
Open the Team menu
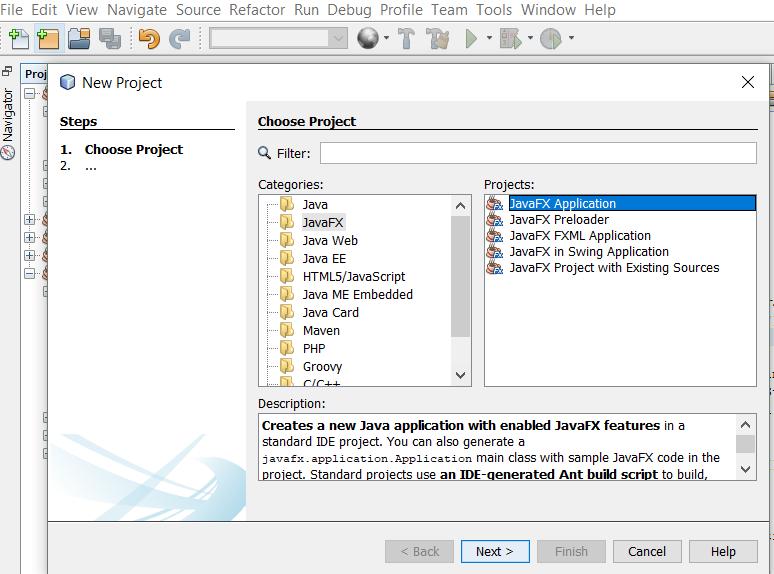[449, 10]
